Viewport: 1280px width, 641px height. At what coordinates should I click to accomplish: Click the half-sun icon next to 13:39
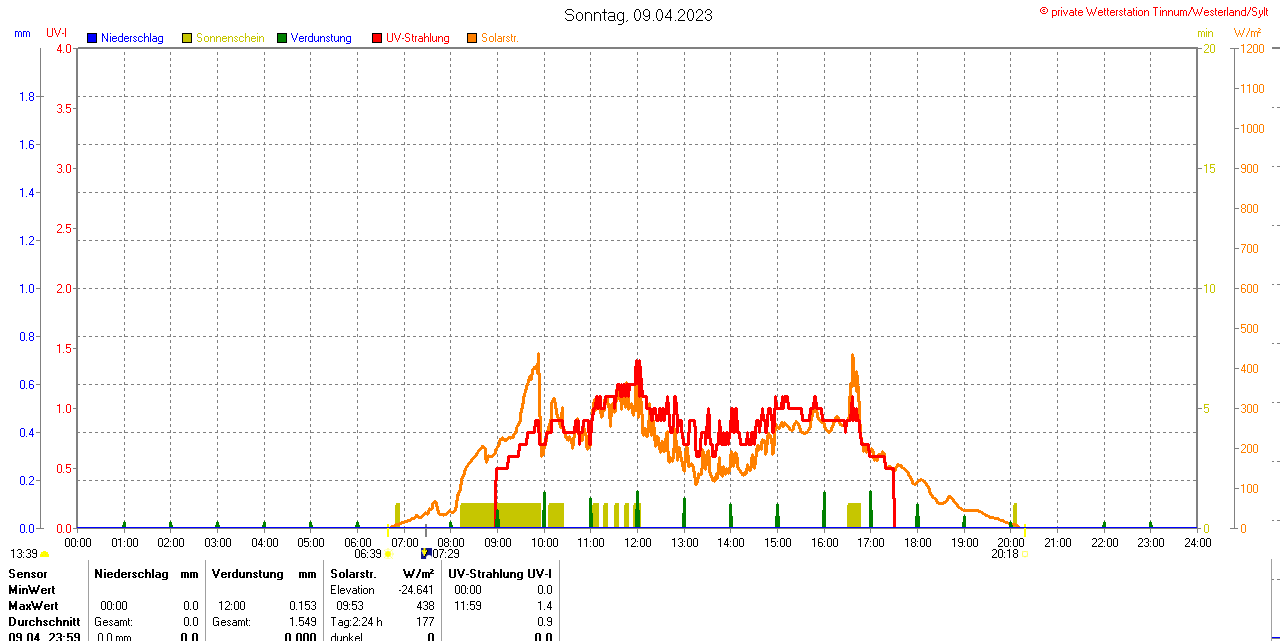click(44, 554)
